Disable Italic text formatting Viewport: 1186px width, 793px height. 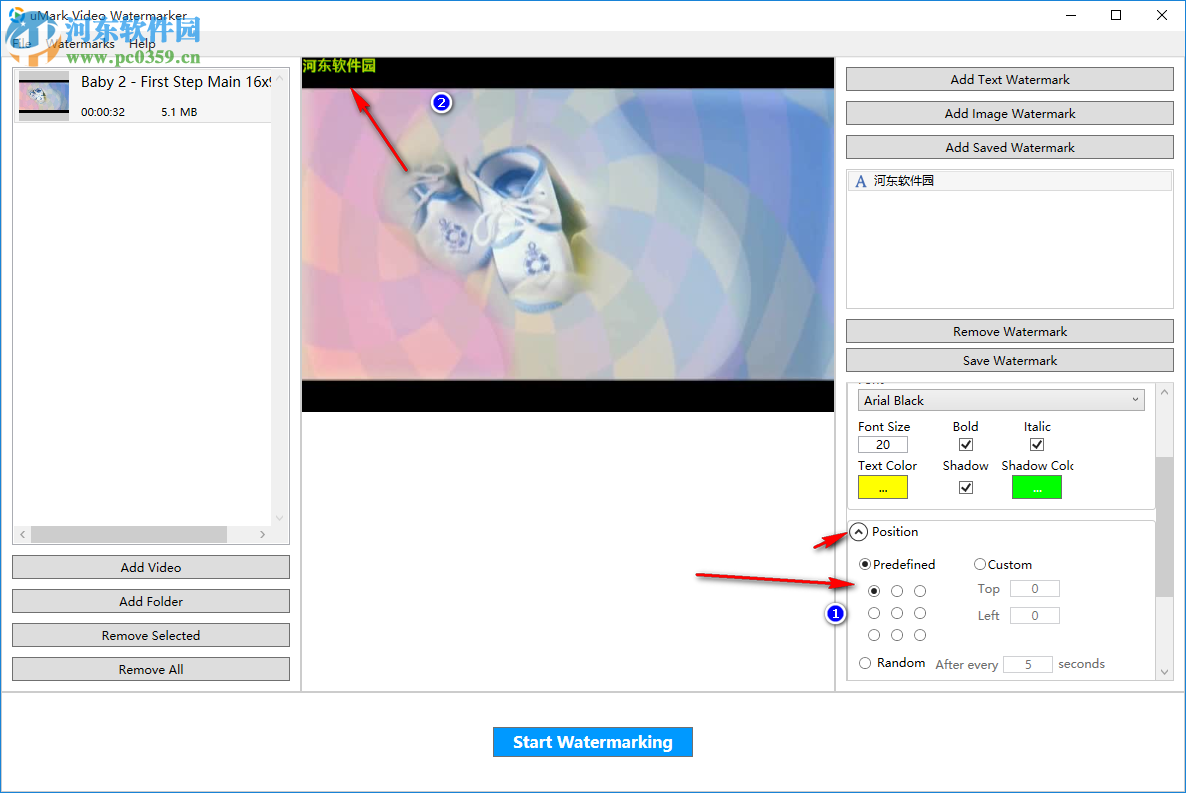[x=1036, y=444]
